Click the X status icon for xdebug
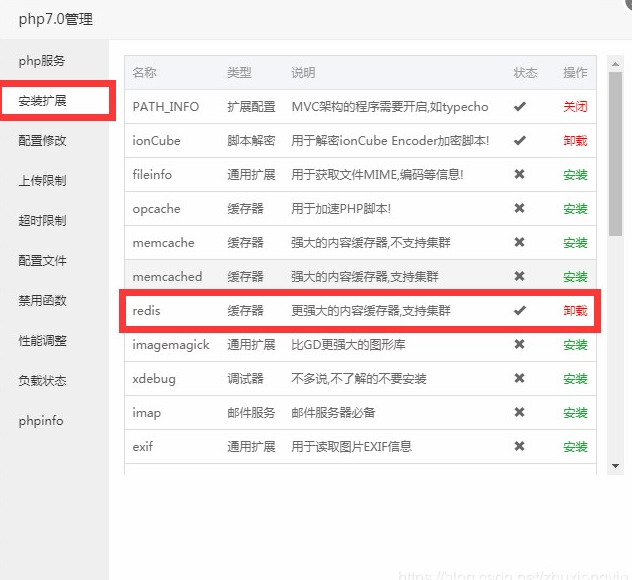632x580 pixels. point(519,379)
